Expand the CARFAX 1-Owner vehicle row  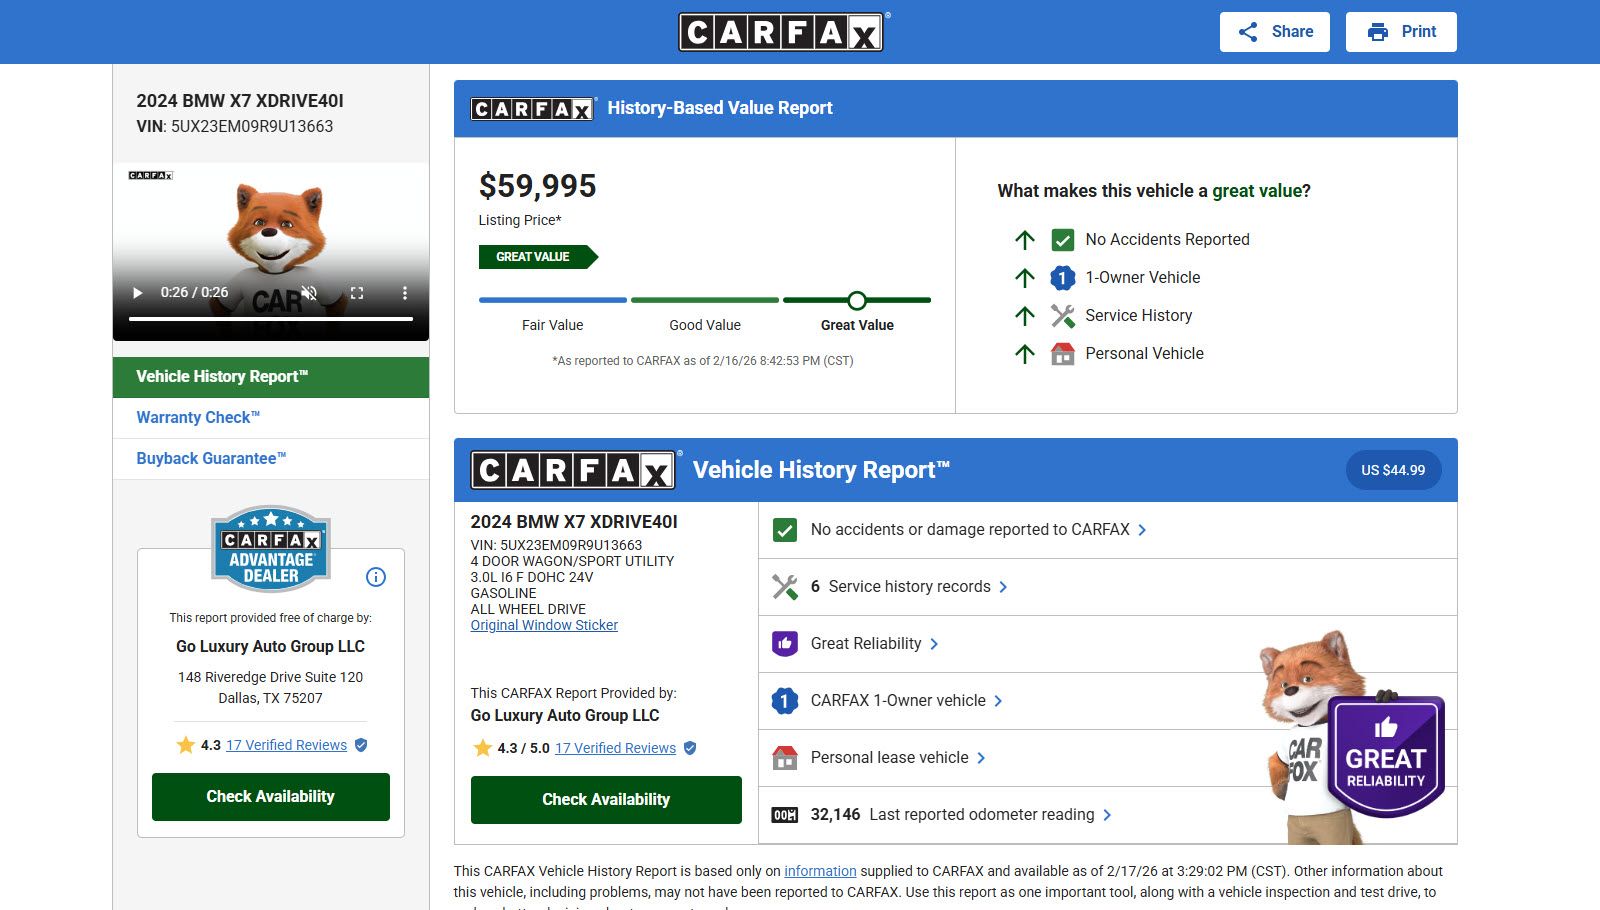coord(998,701)
